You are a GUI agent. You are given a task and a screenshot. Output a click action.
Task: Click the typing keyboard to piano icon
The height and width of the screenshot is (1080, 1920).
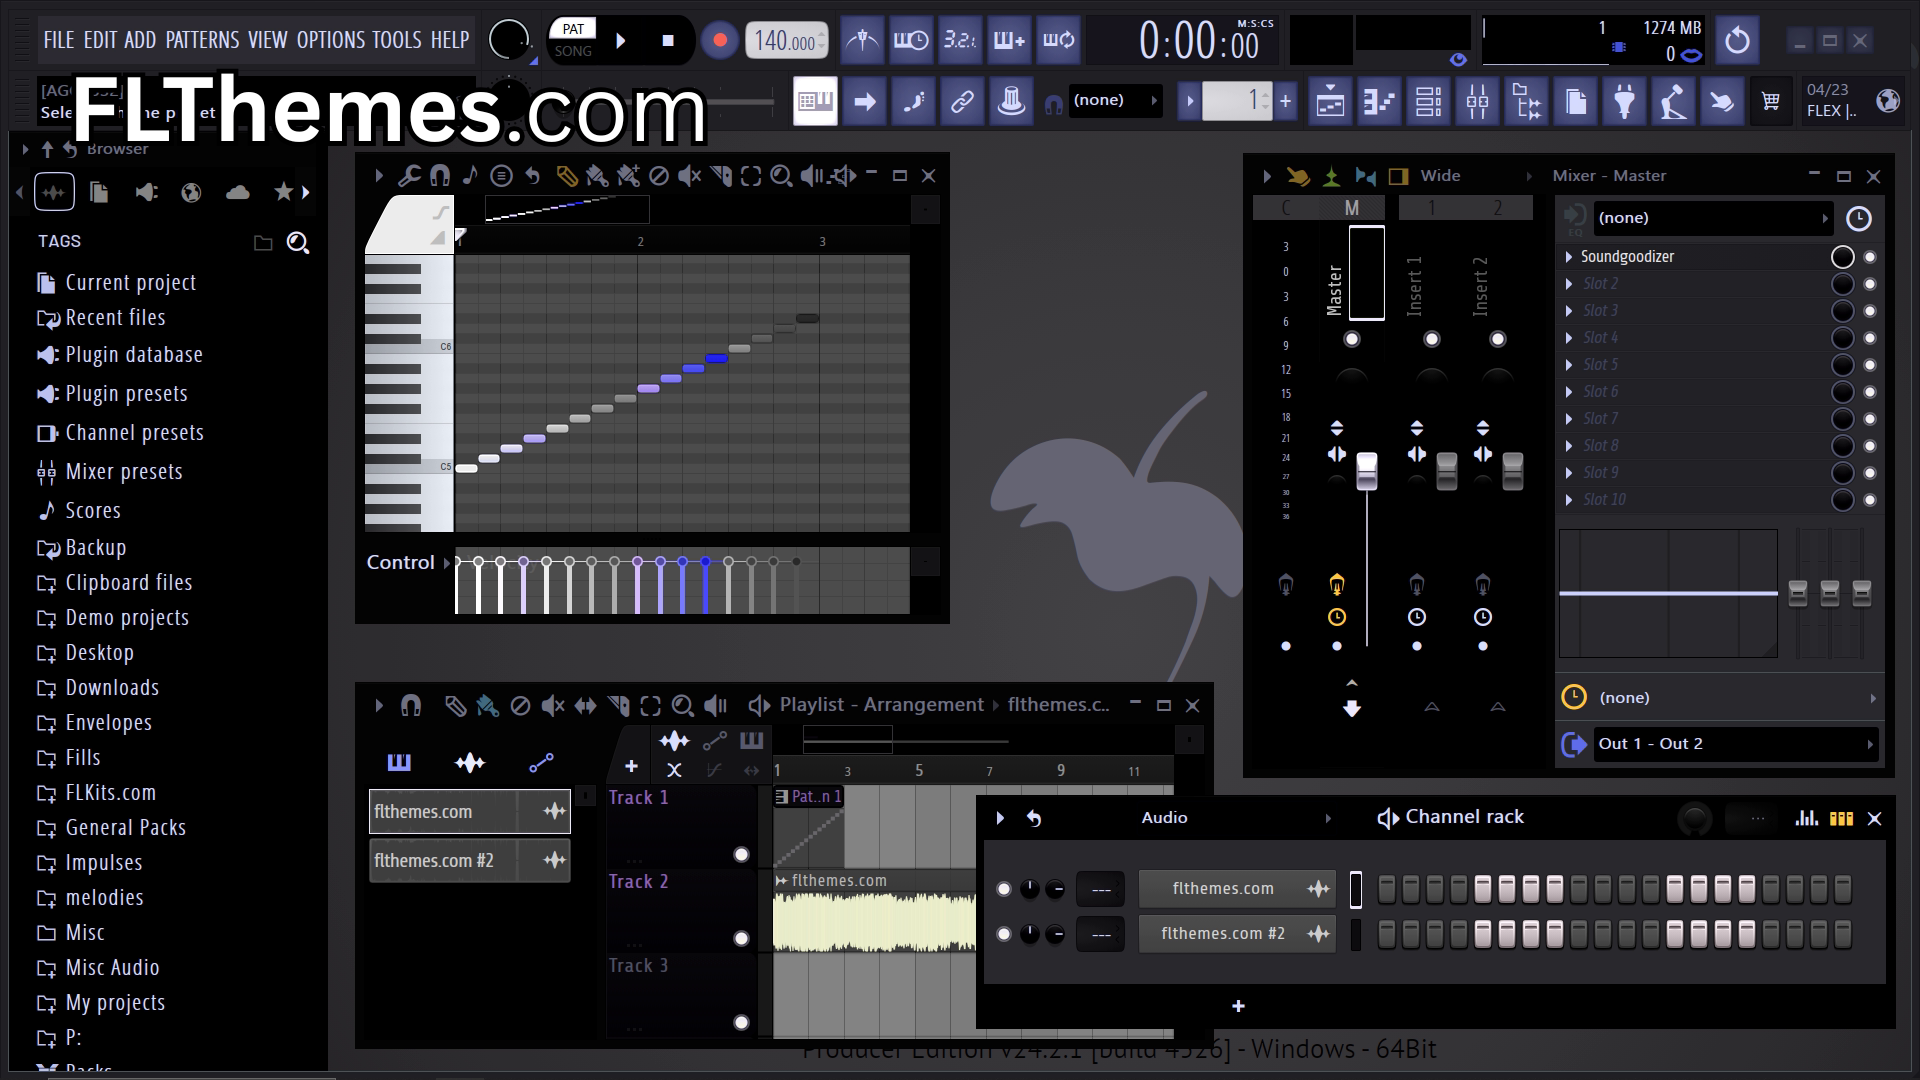(x=815, y=101)
